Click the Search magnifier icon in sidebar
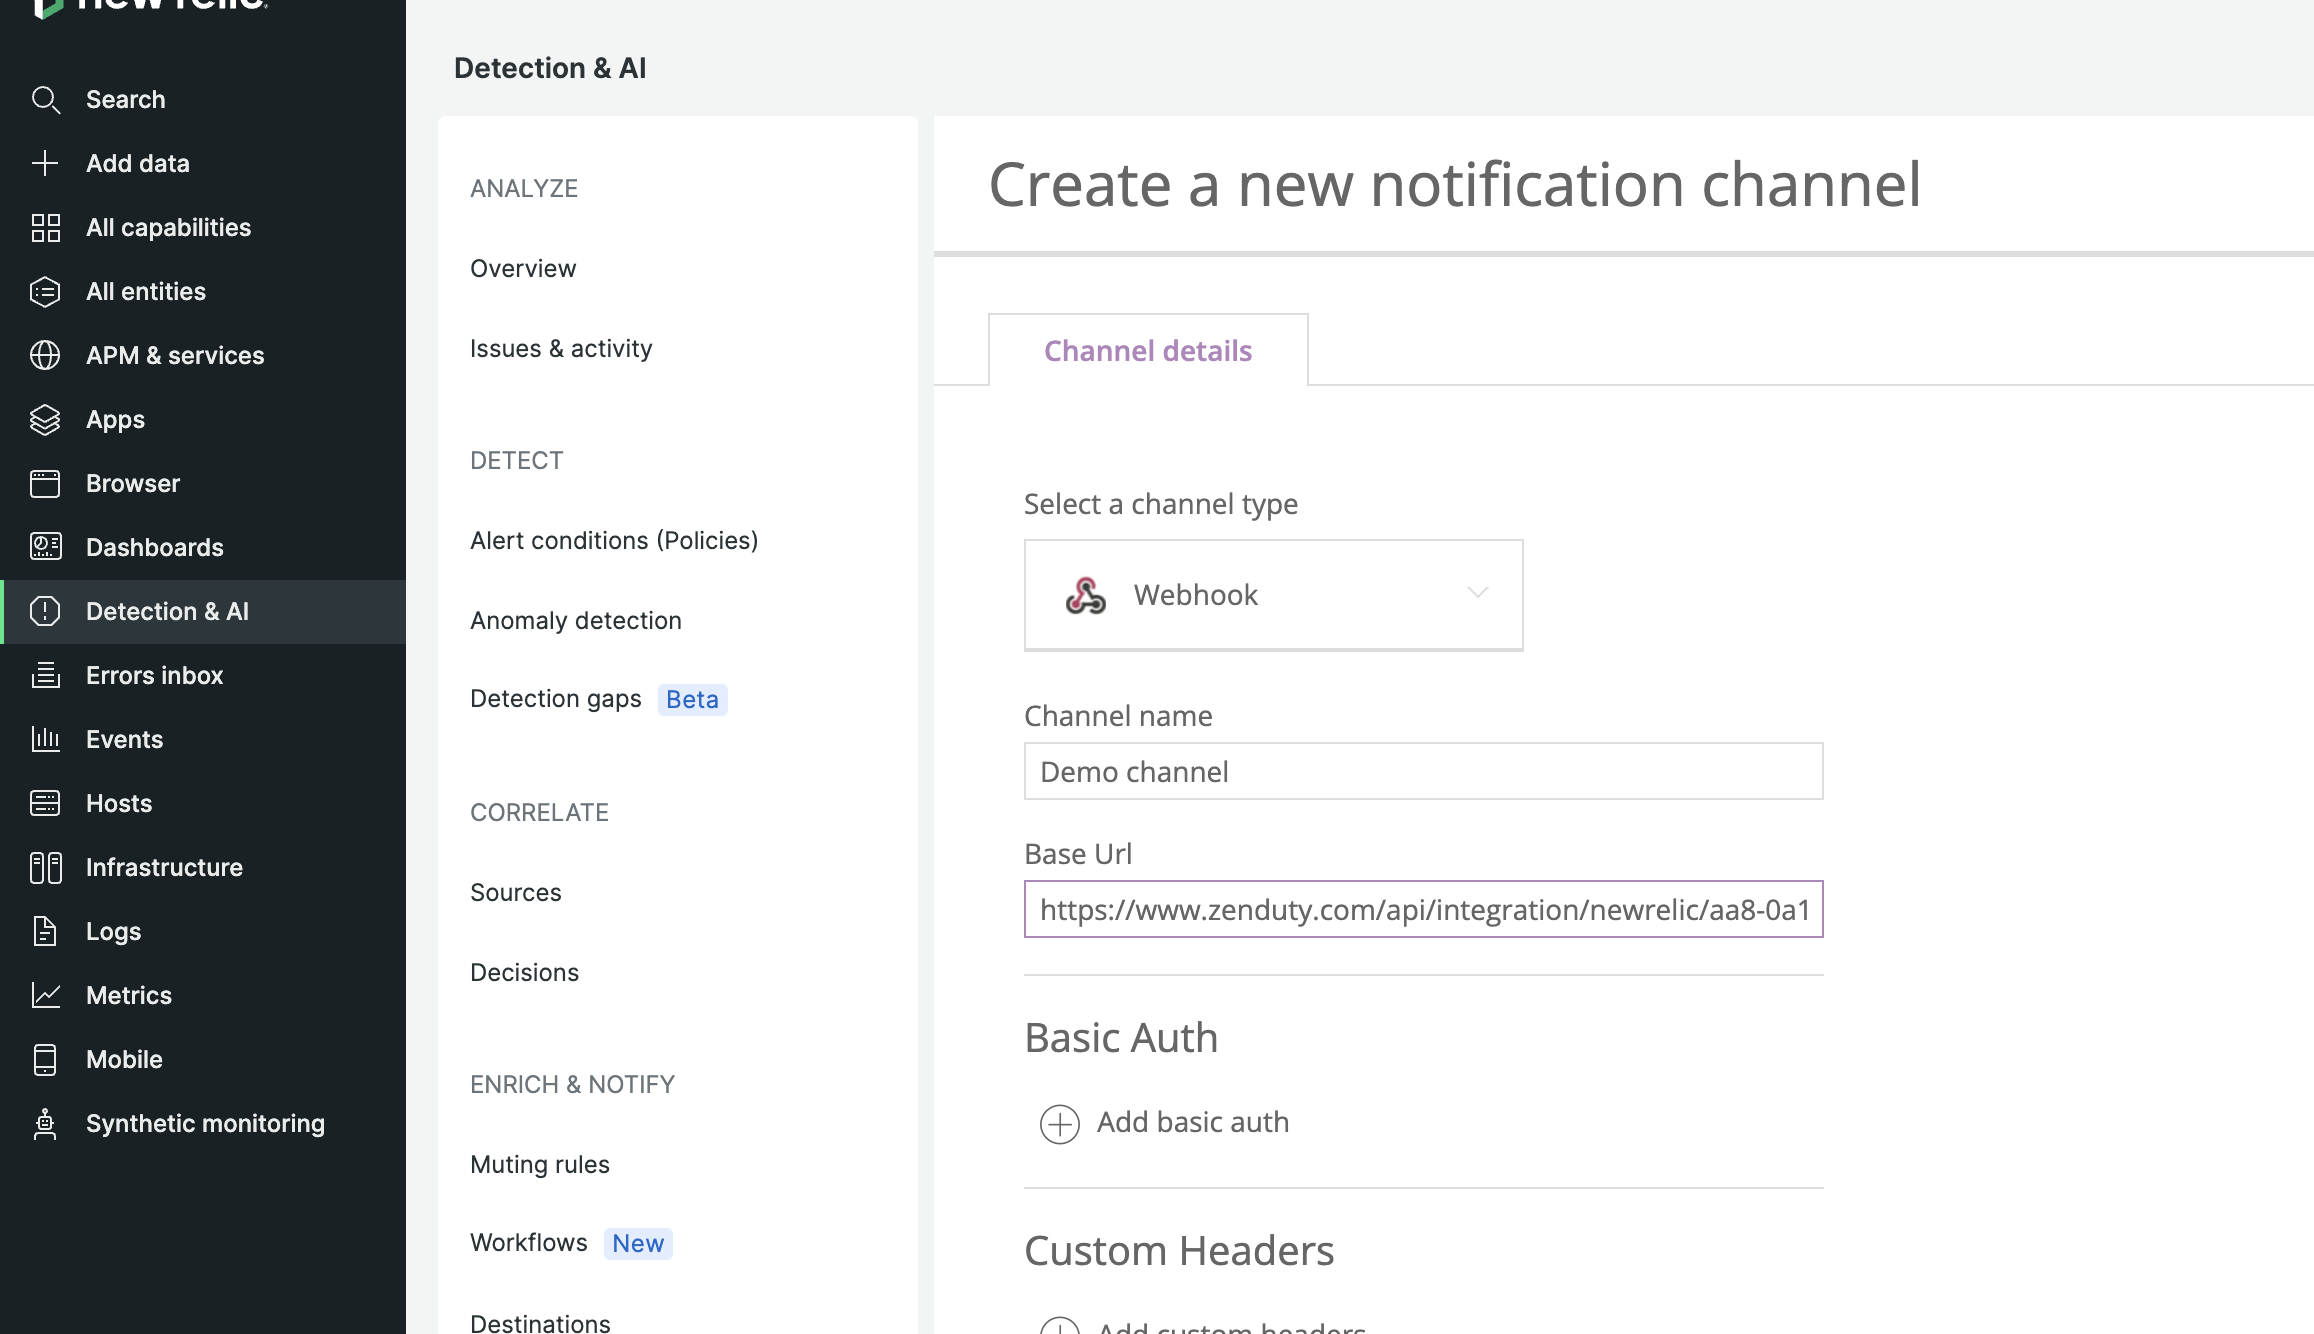This screenshot has width=2314, height=1334. [45, 100]
